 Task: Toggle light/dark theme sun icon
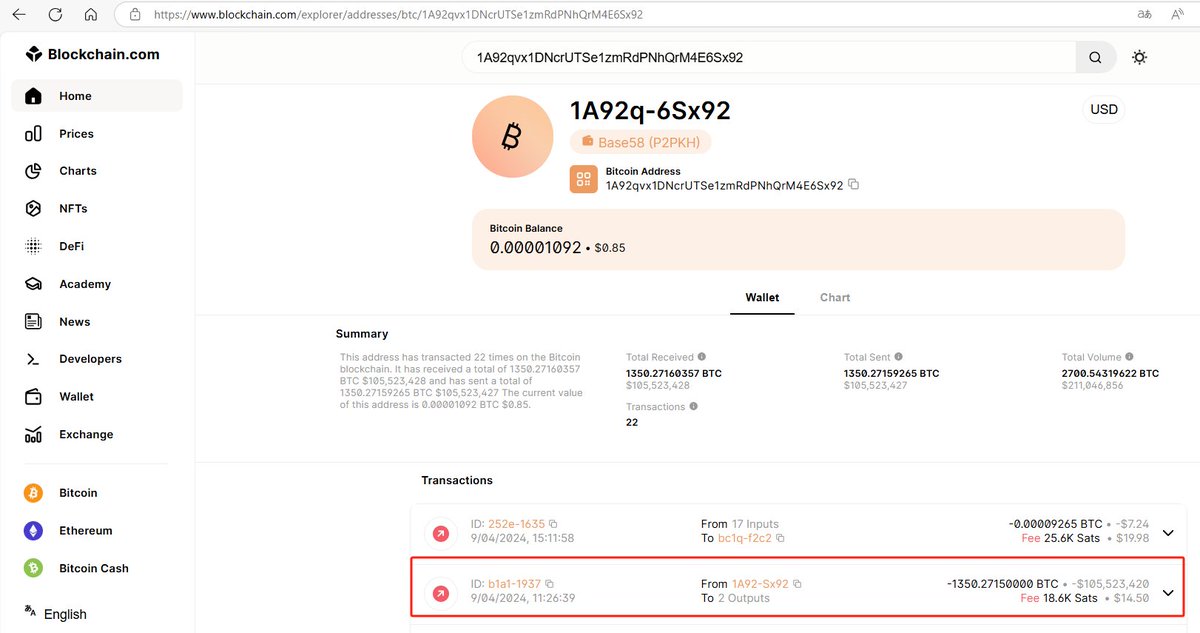(1139, 58)
